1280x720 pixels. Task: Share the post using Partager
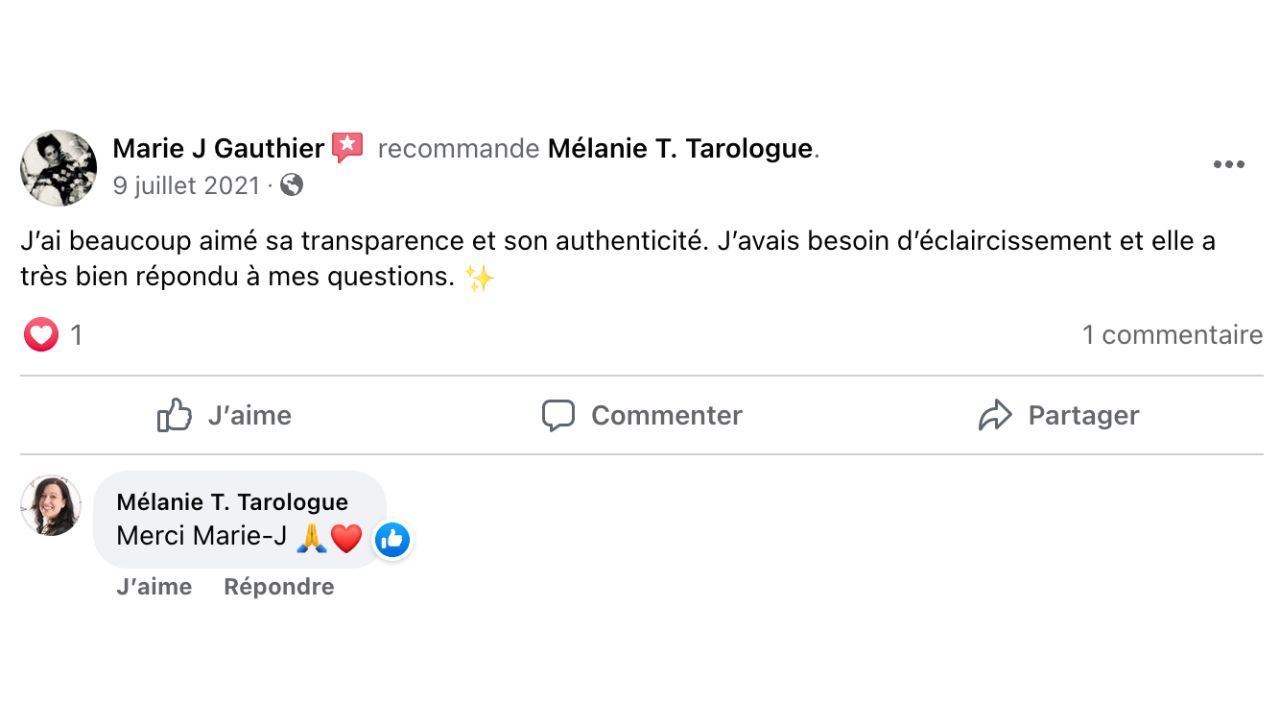click(1058, 415)
